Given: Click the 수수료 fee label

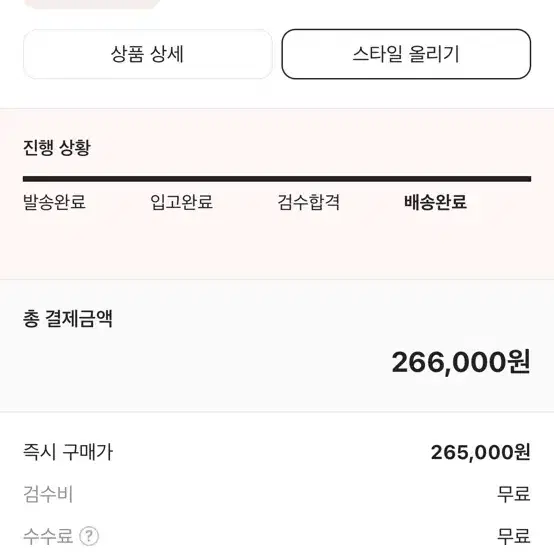Looking at the screenshot, I should click(x=48, y=536).
